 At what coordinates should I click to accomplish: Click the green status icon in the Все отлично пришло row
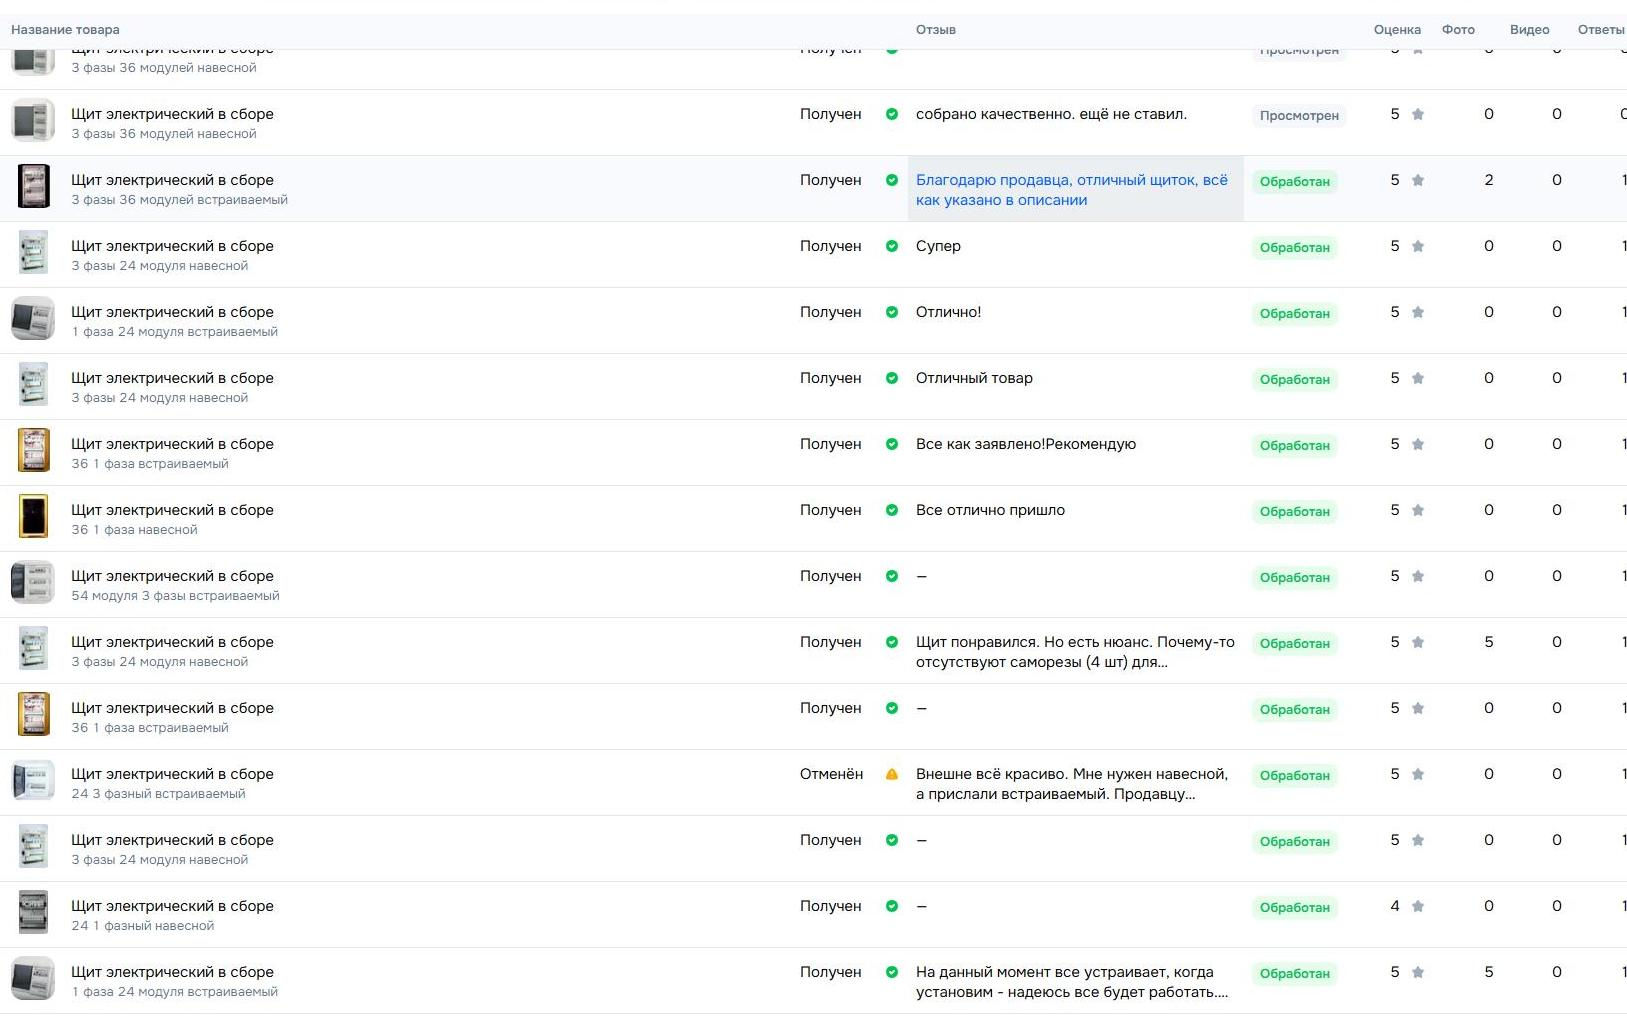[891, 510]
